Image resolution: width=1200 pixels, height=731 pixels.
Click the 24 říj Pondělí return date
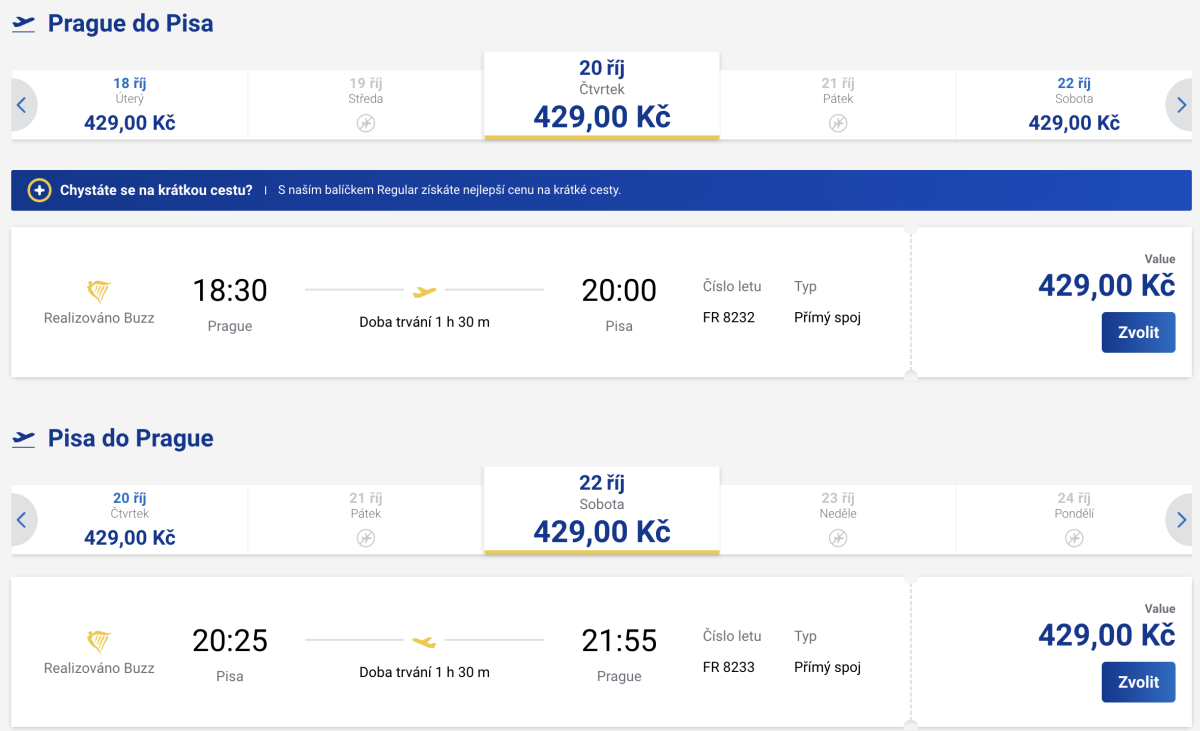click(x=1074, y=519)
